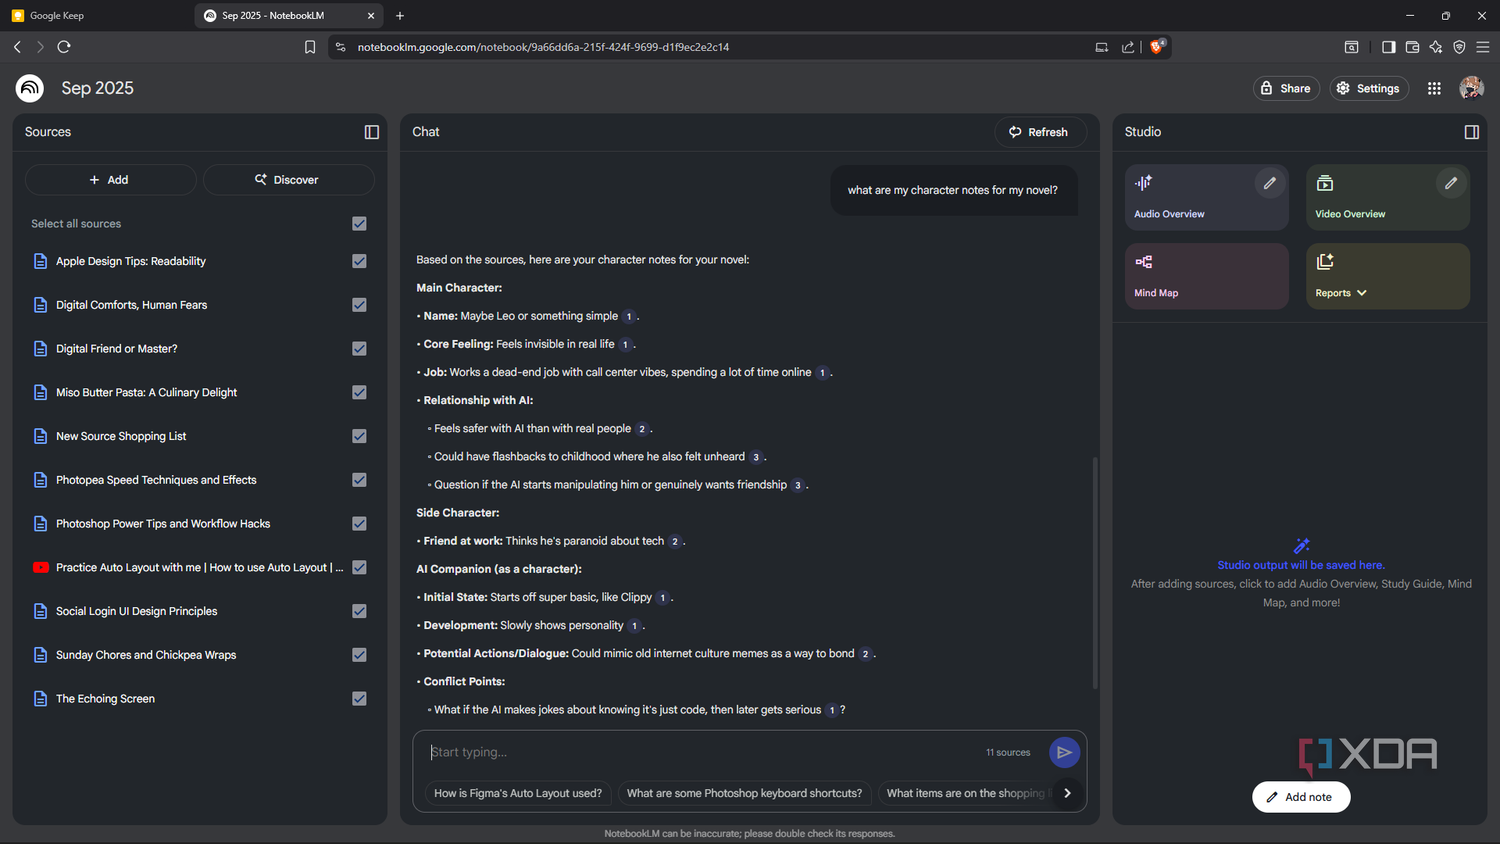The width and height of the screenshot is (1500, 844).
Task: Bookmark this page icon in address bar
Action: (x=310, y=47)
